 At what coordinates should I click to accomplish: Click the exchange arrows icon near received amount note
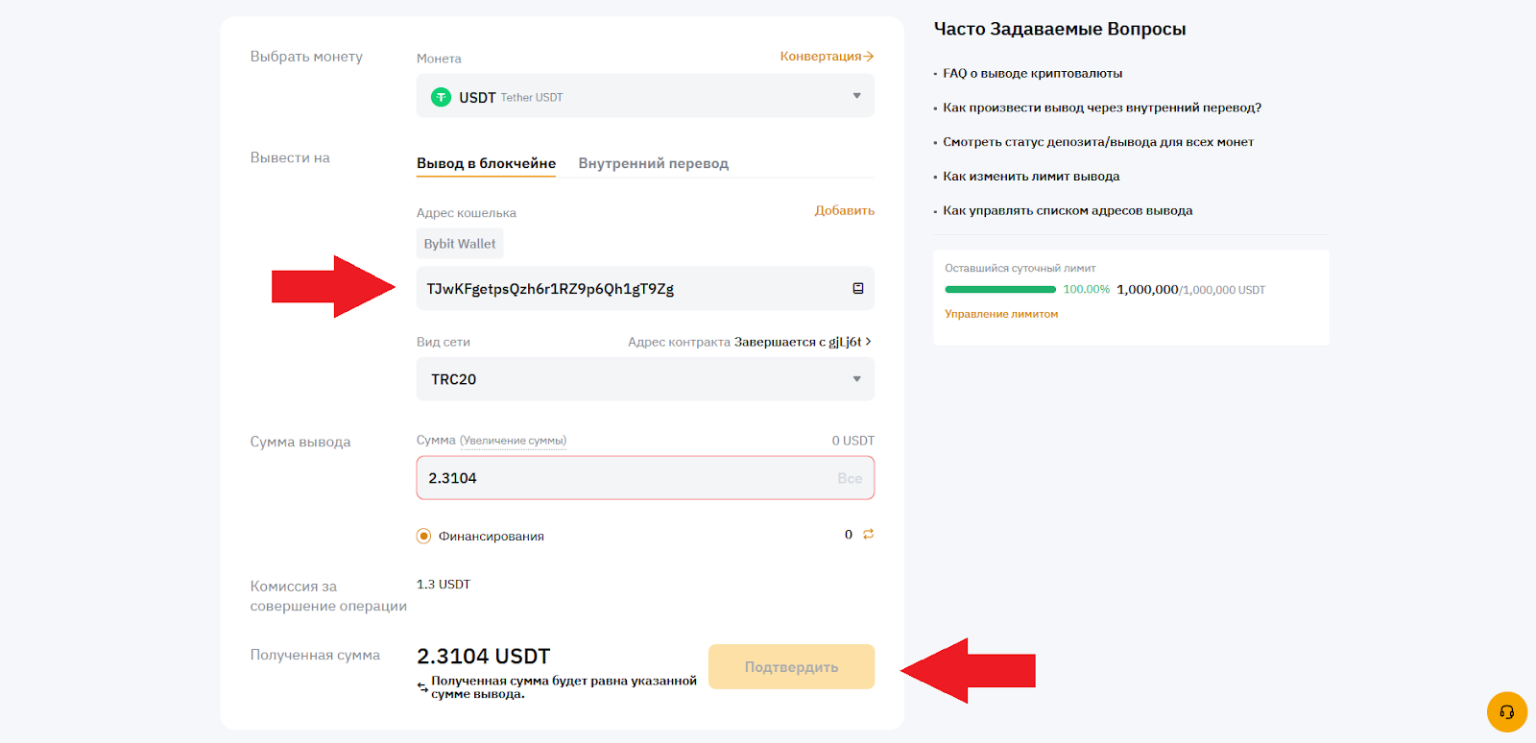pyautogui.click(x=423, y=688)
